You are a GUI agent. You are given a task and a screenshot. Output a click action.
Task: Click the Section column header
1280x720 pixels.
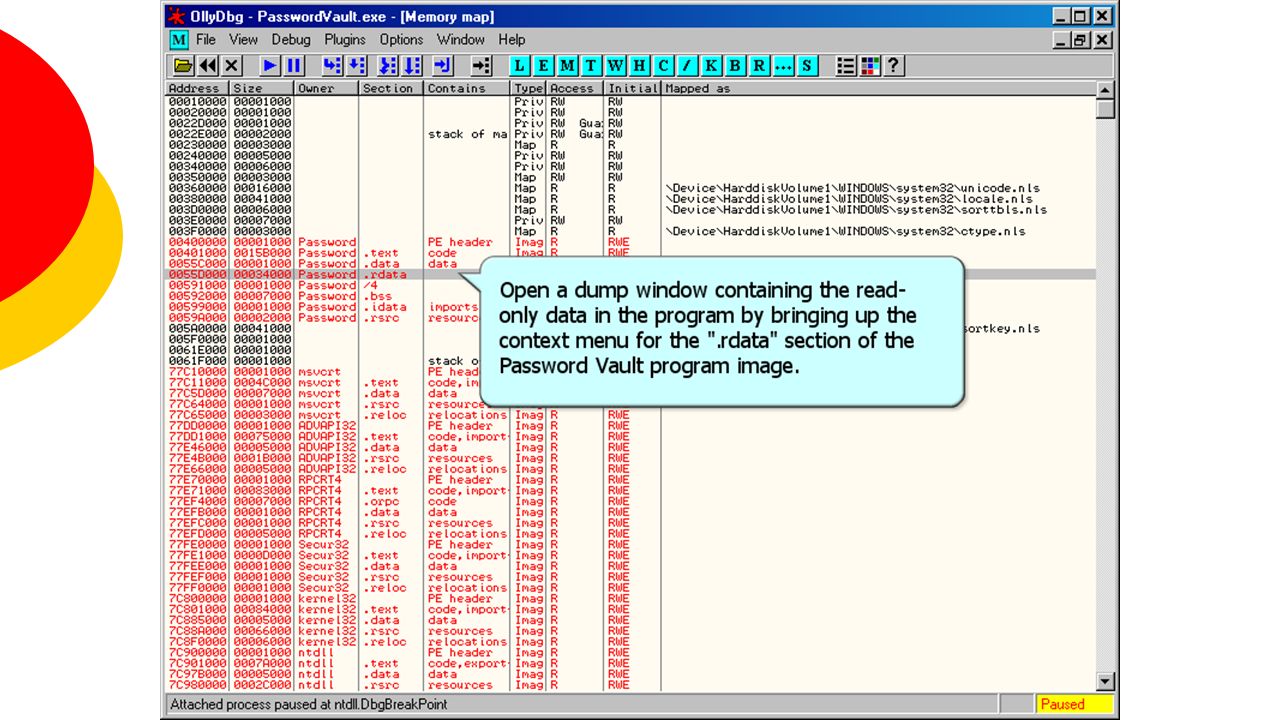391,88
